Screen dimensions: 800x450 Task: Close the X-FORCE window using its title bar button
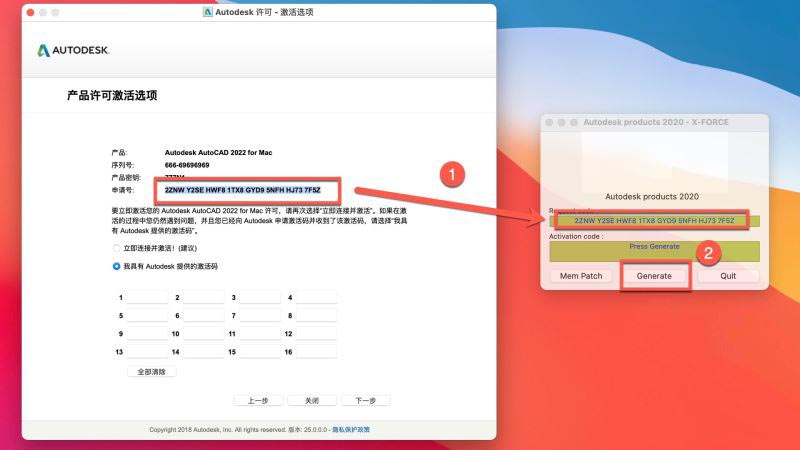coord(549,122)
